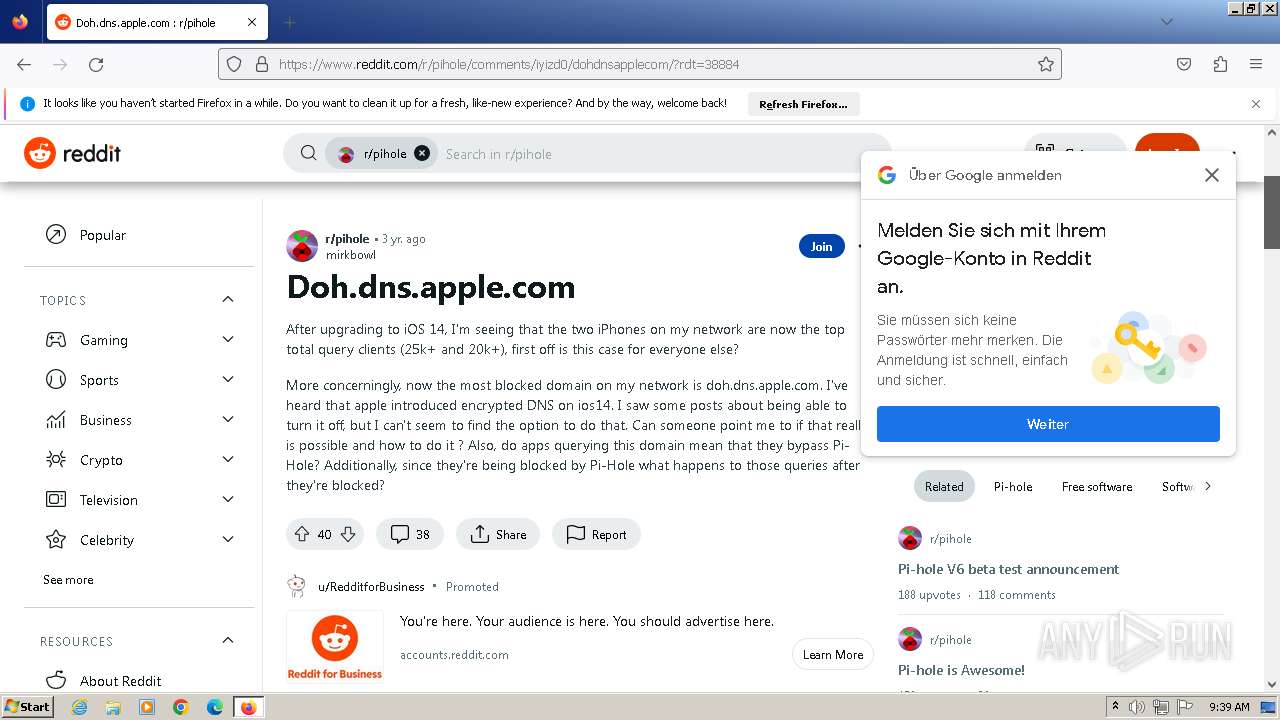Click the volume speaker tray icon

click(1137, 707)
